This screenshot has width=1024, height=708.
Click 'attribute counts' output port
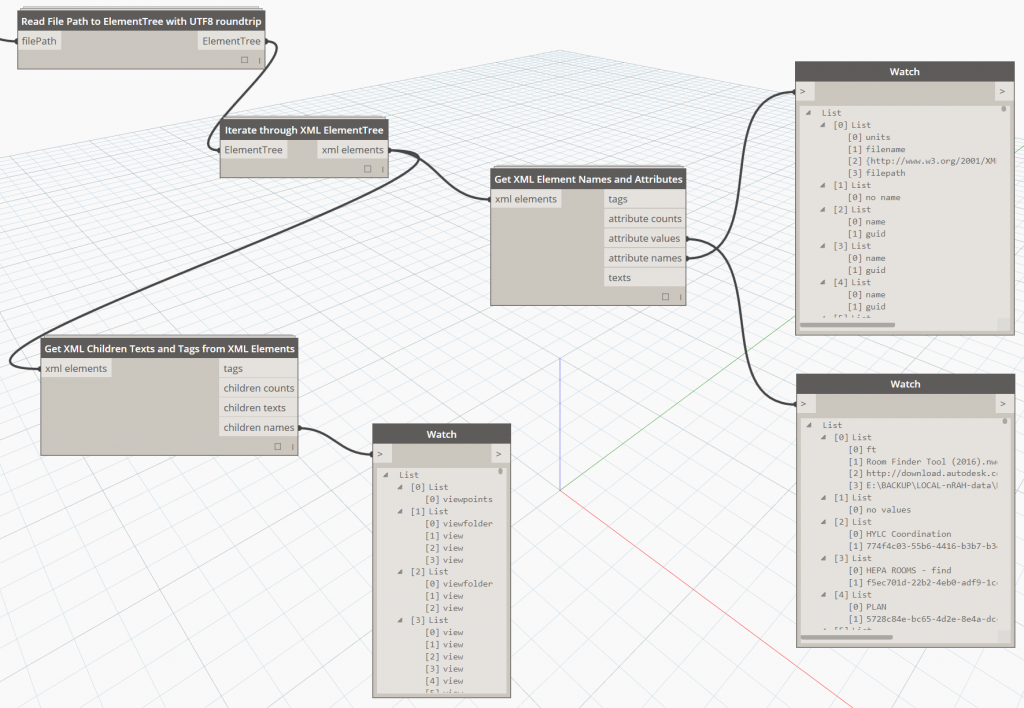[645, 219]
